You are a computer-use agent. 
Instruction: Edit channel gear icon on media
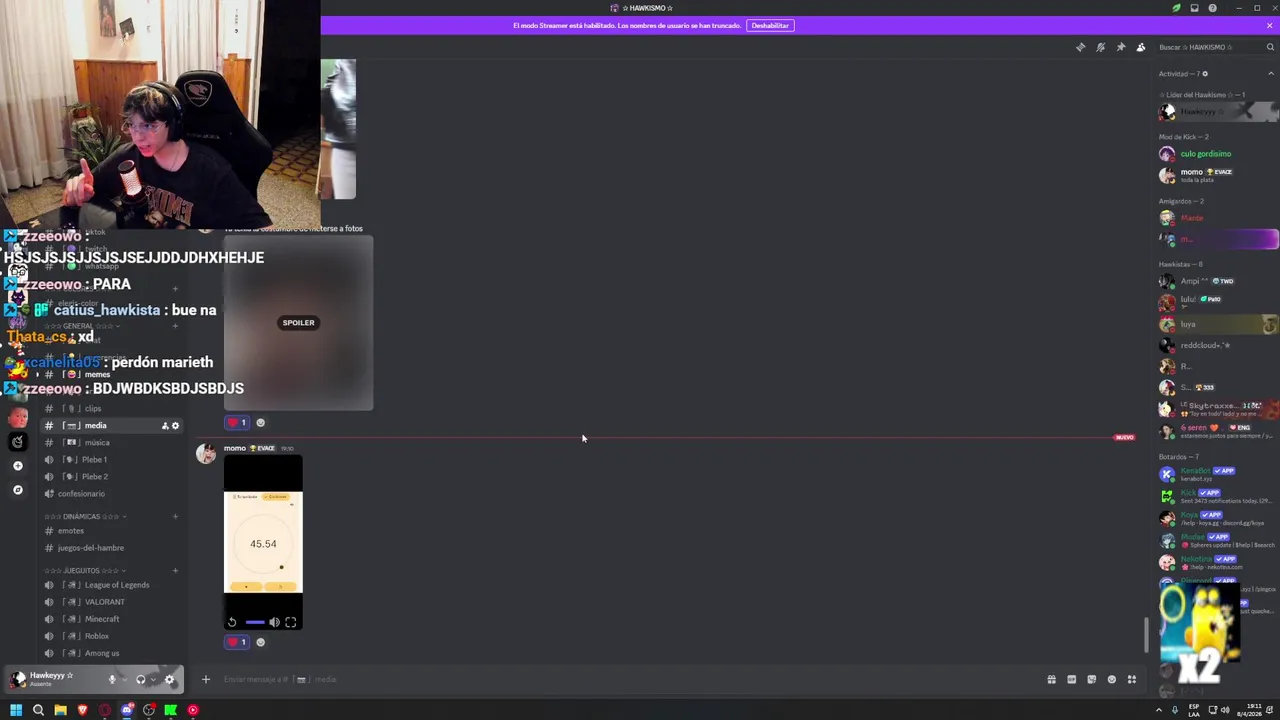click(176, 426)
